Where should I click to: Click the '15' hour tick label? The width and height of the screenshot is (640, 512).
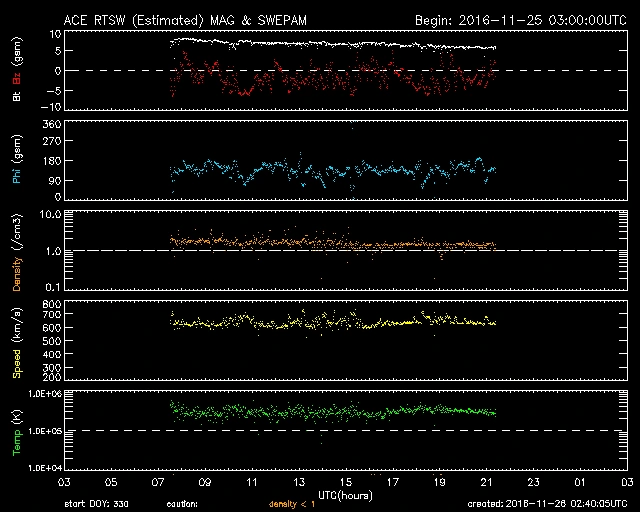(x=346, y=482)
